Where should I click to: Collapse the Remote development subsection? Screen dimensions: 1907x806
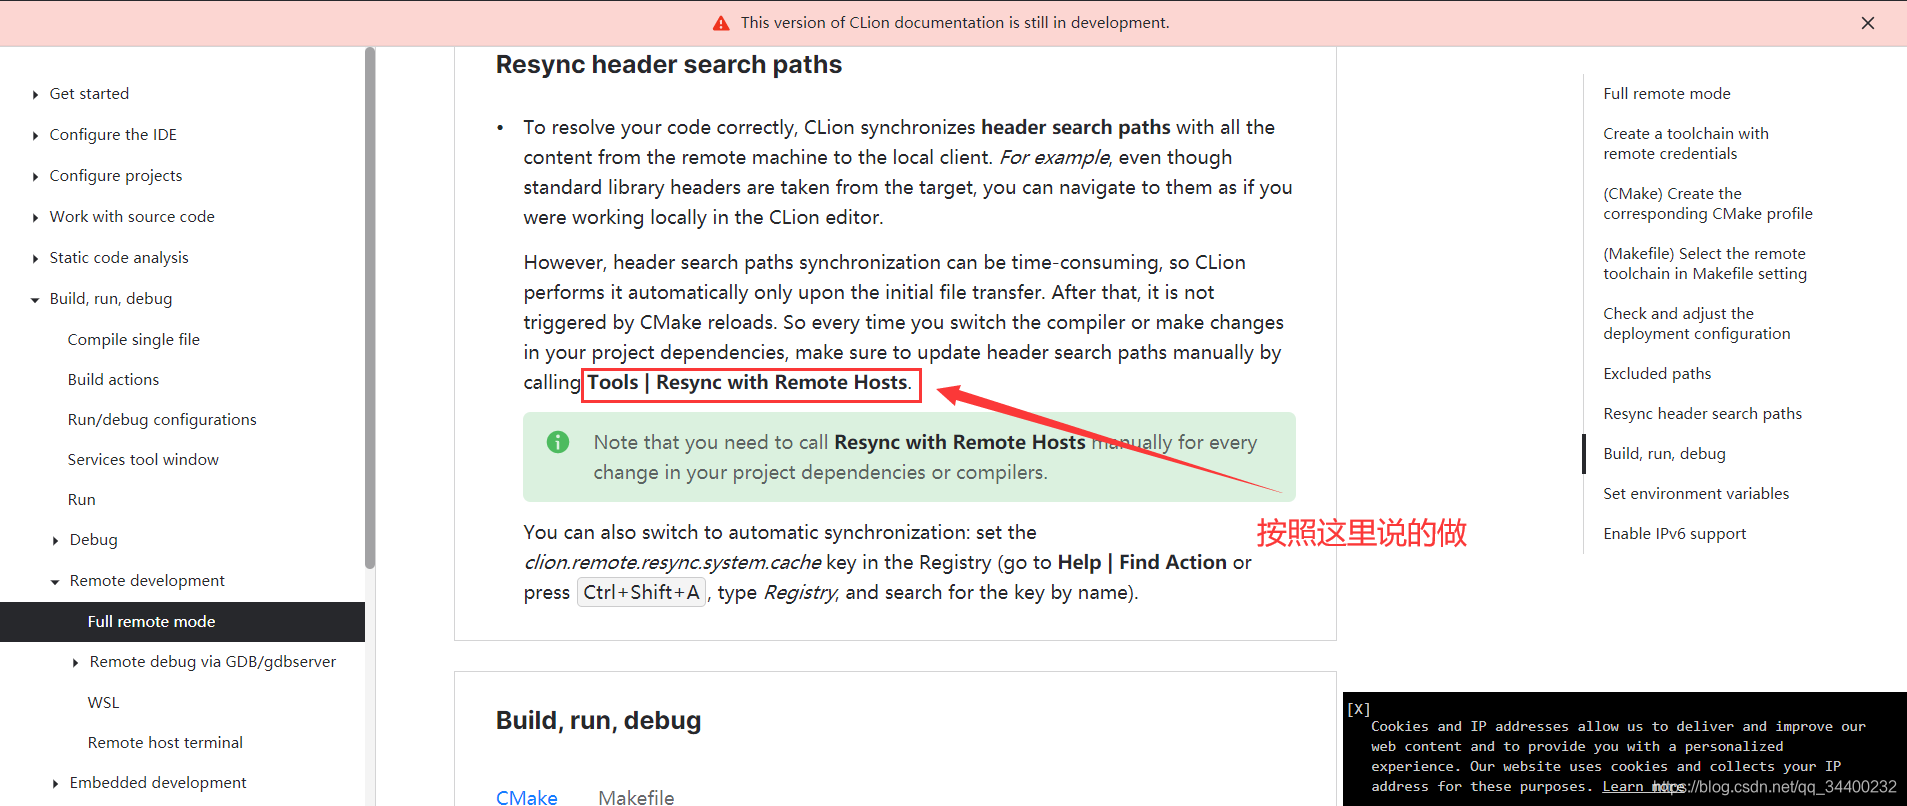(55, 581)
